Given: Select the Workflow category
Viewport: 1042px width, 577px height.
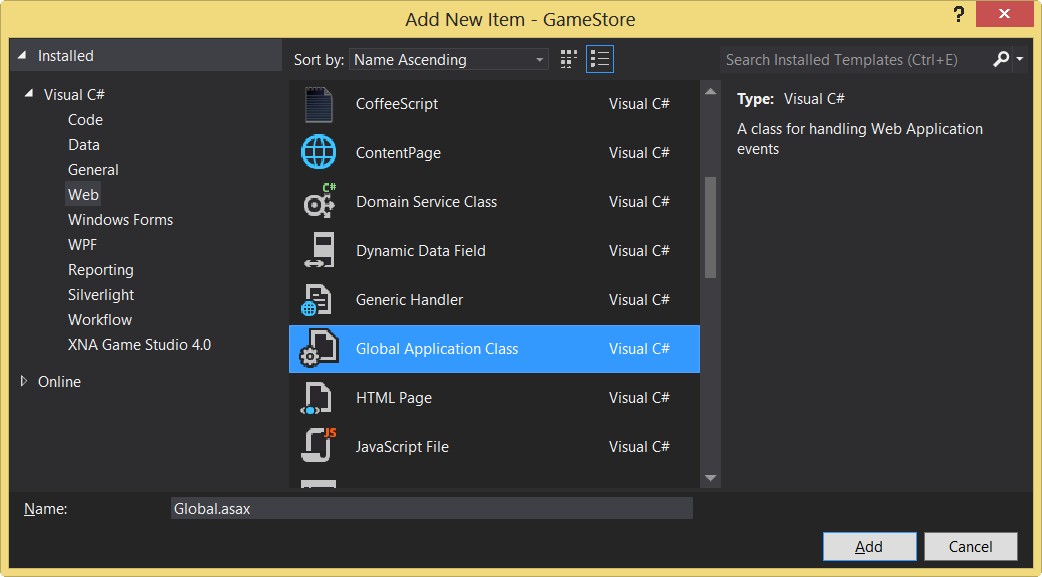Looking at the screenshot, I should [100, 320].
